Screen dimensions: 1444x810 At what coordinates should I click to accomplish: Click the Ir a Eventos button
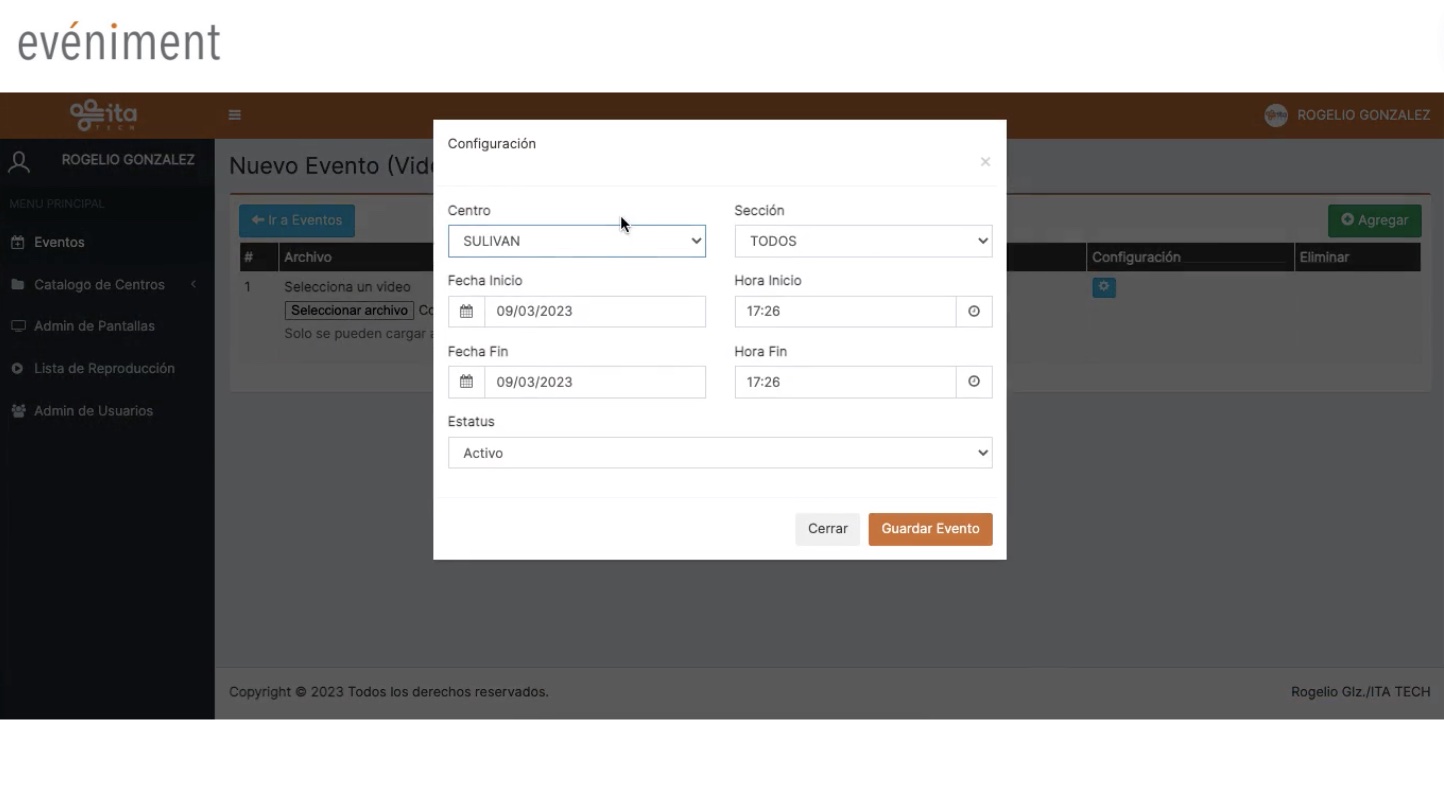(296, 220)
